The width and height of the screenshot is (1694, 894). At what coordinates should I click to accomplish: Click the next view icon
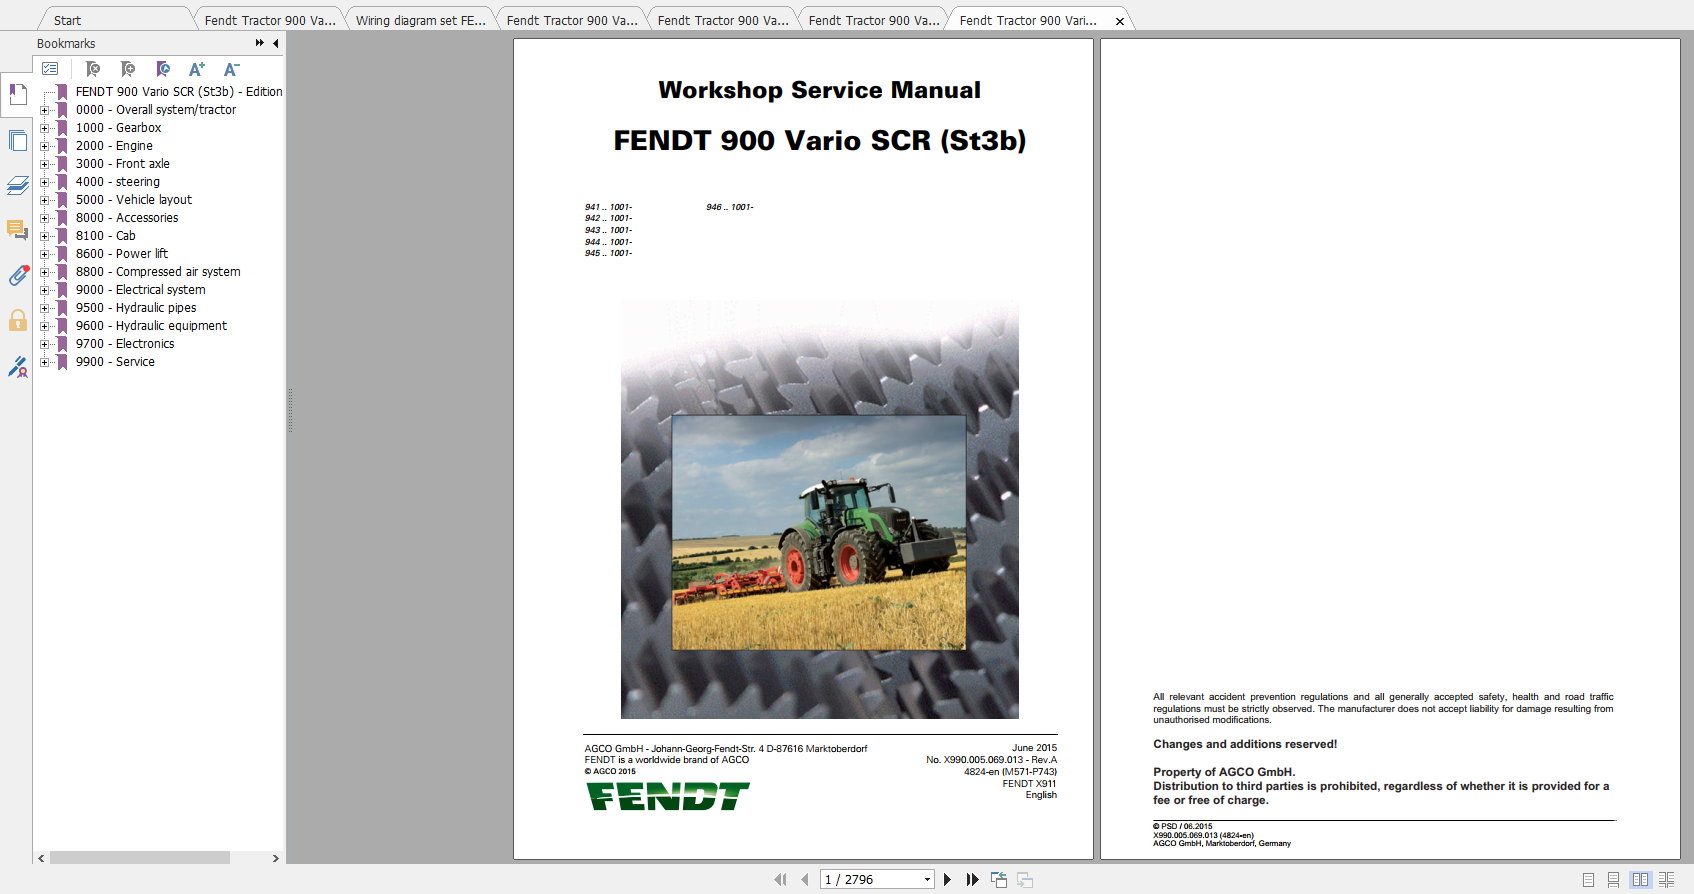1025,879
